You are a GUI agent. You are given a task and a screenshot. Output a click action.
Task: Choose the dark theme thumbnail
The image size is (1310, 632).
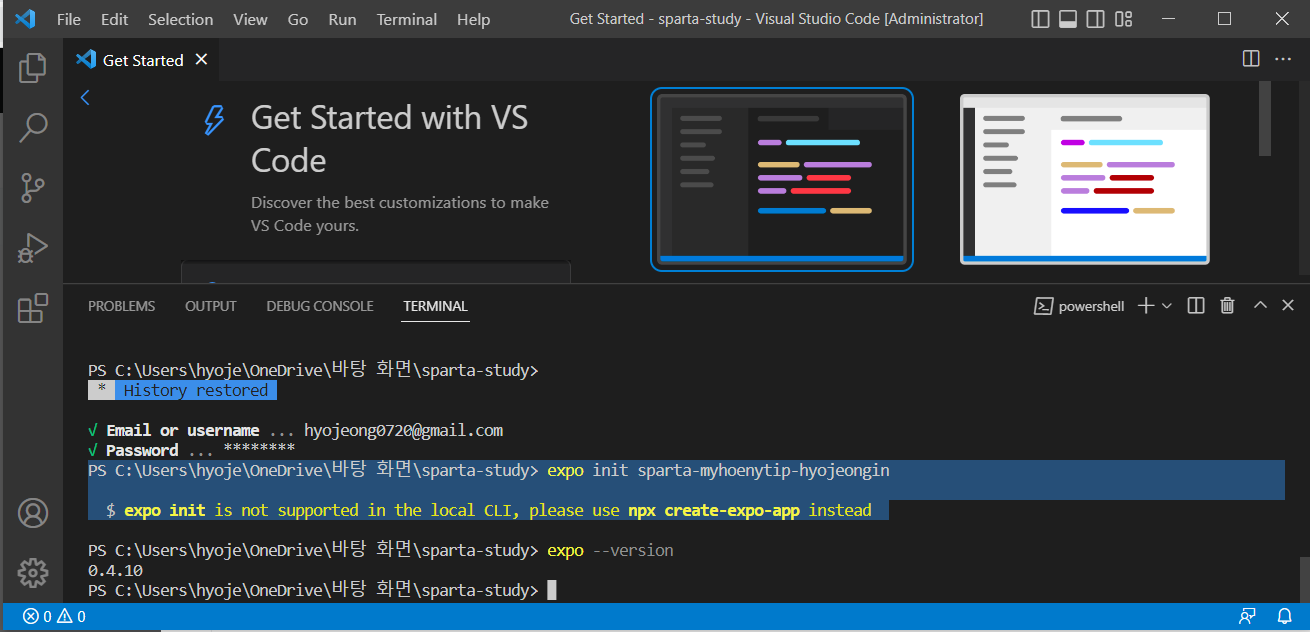782,179
